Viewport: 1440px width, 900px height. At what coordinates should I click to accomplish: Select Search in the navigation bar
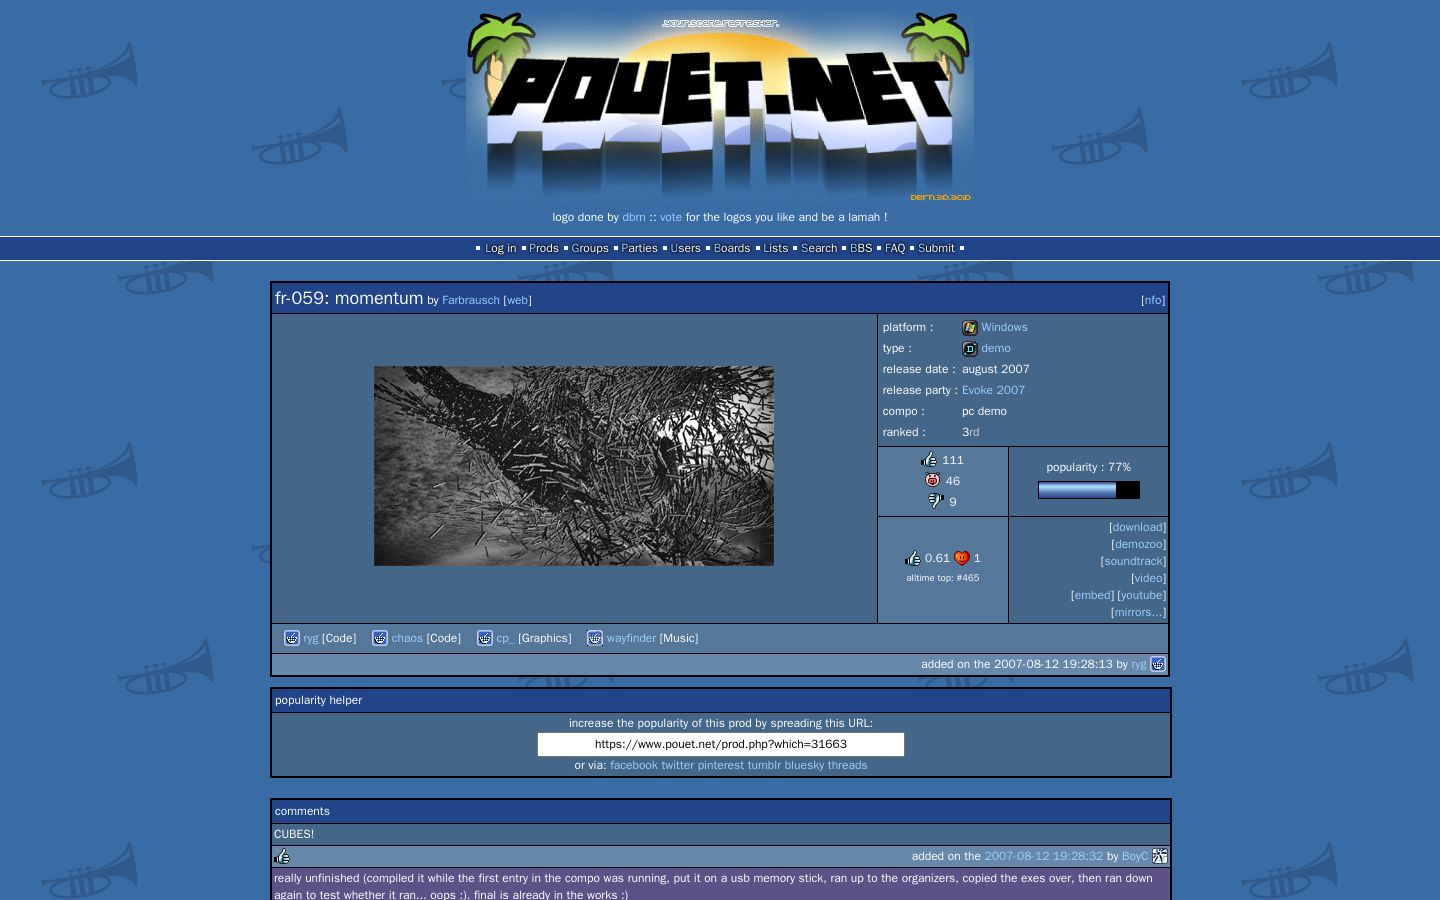tap(819, 248)
